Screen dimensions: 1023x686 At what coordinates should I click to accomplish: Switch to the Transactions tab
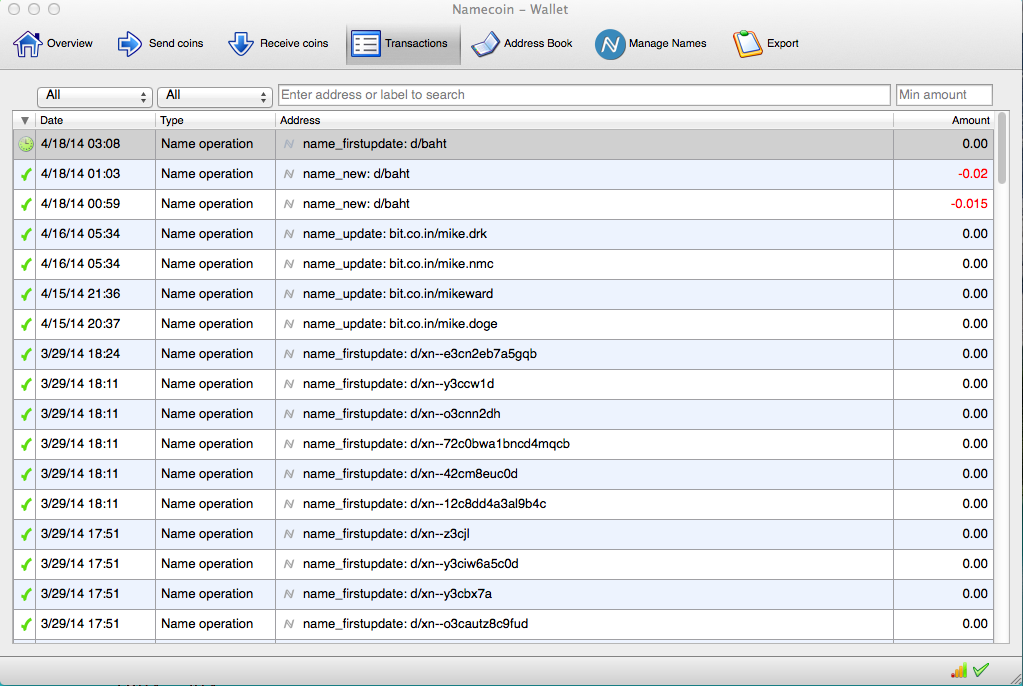(403, 44)
